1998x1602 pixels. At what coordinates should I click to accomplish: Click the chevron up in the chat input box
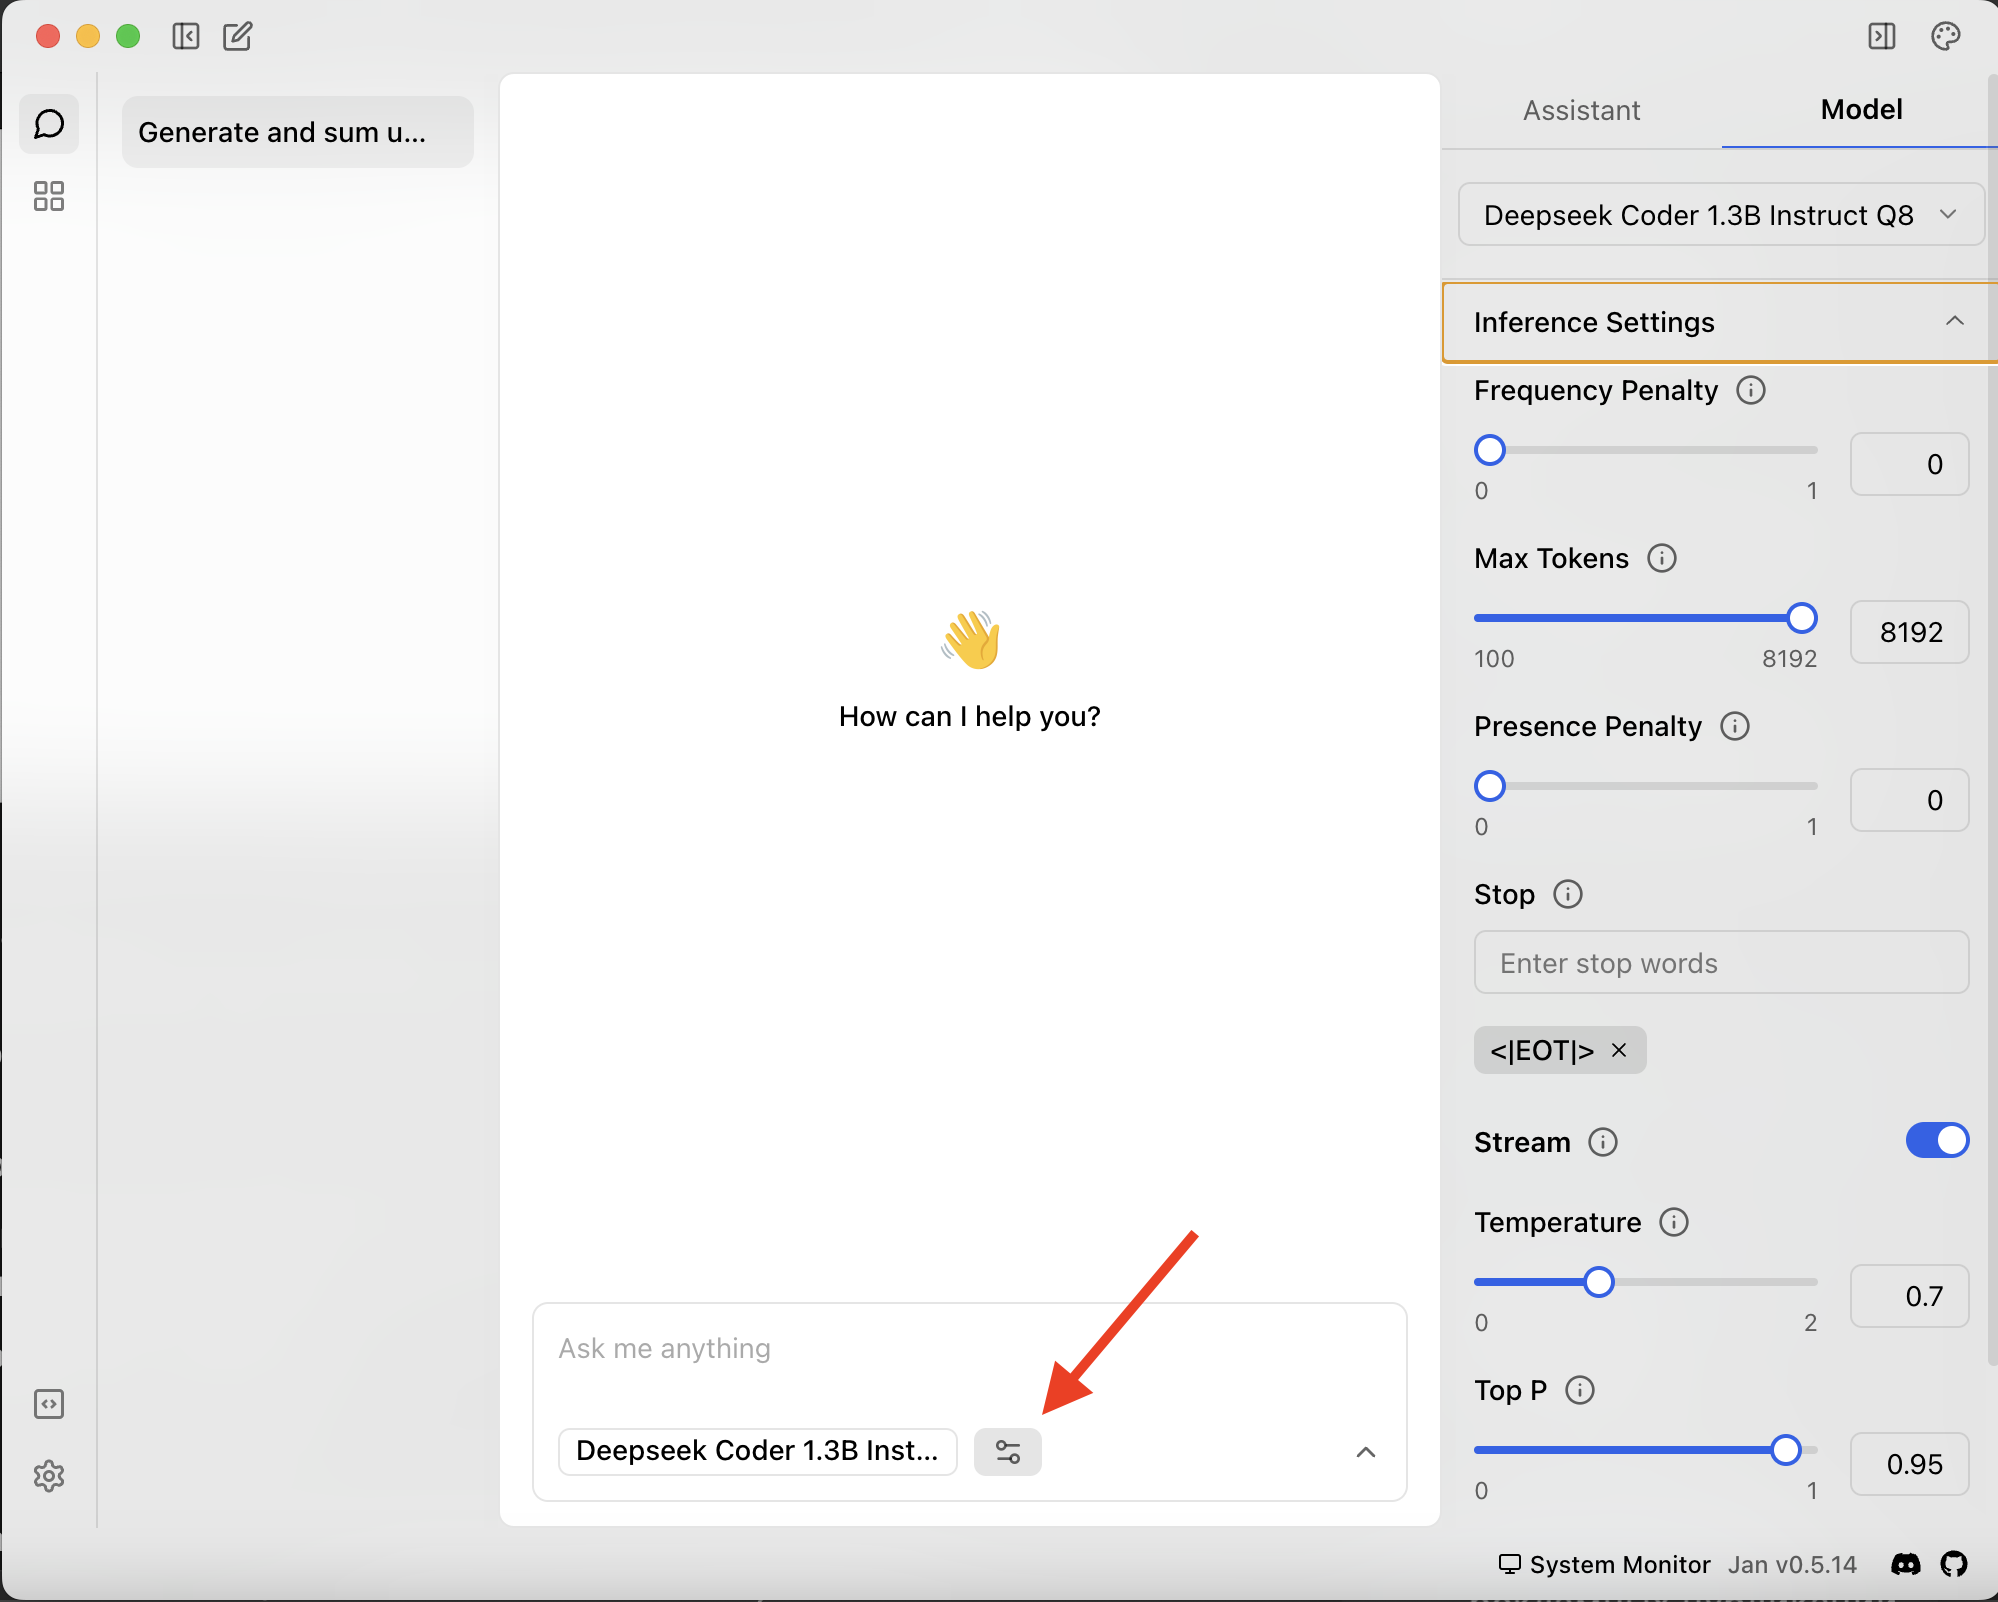click(x=1365, y=1452)
